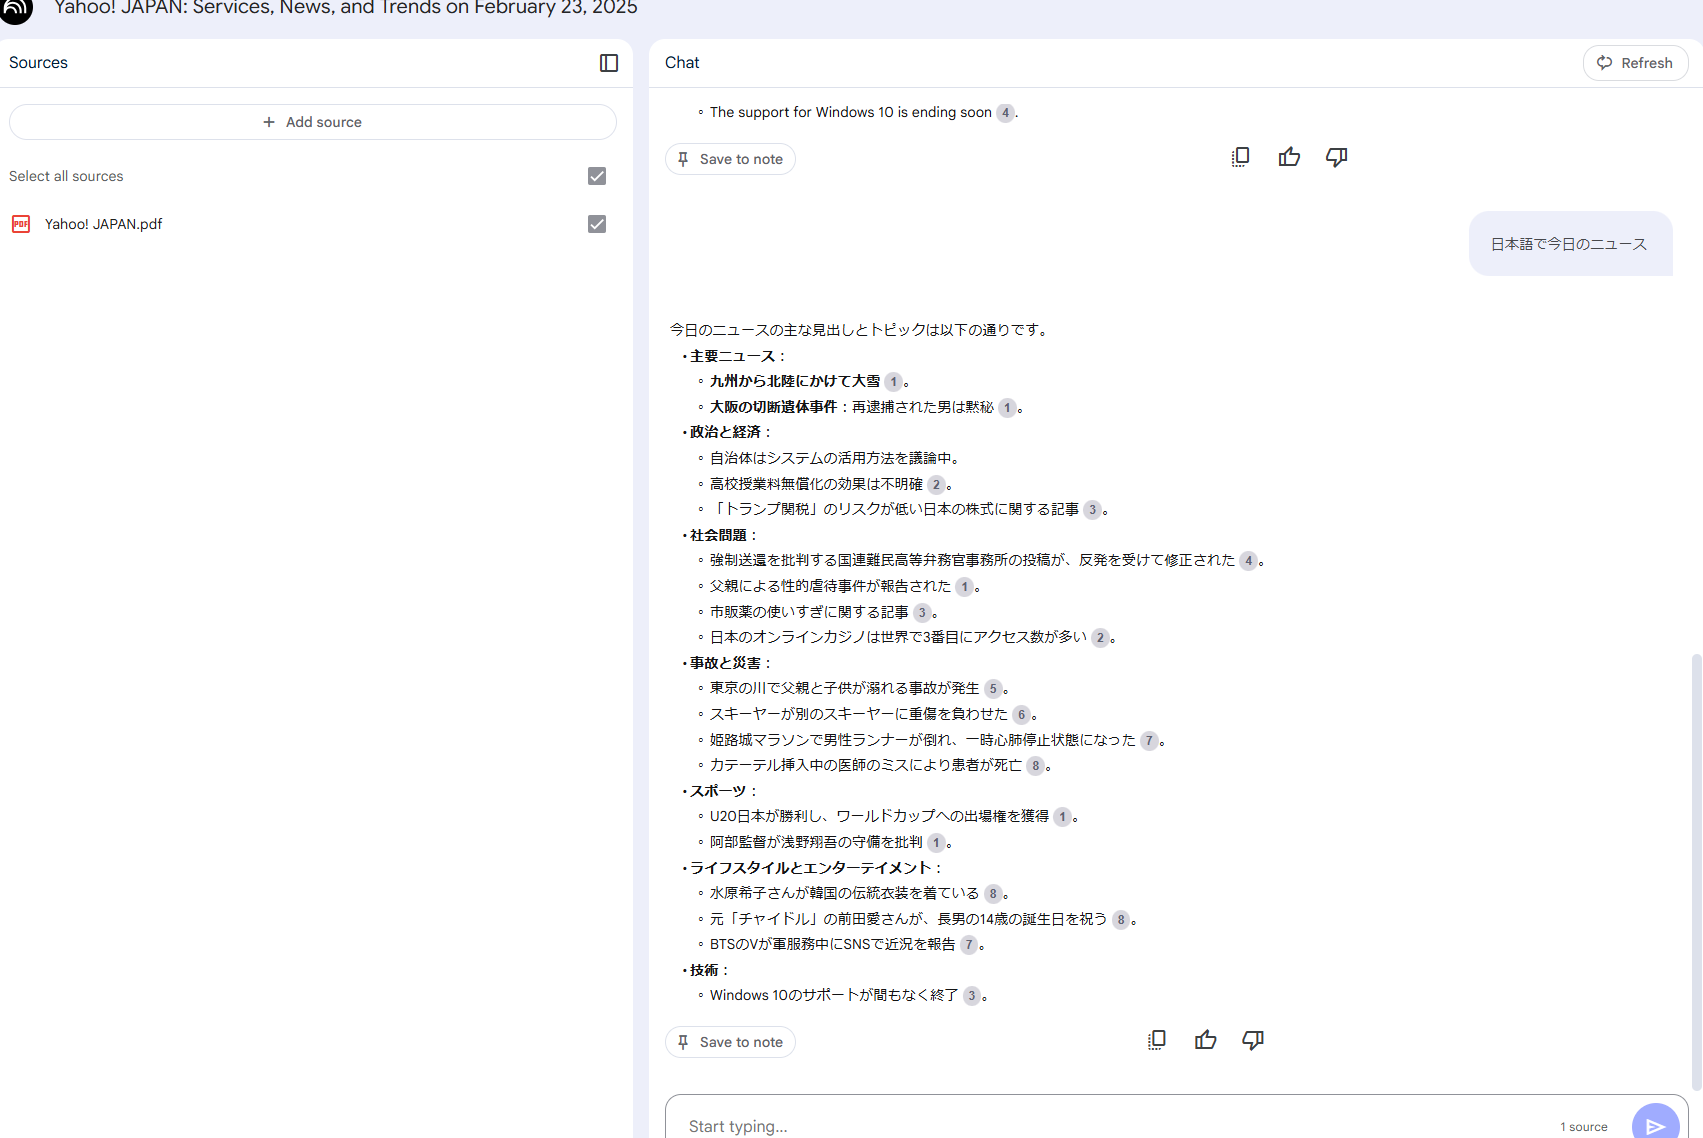
Task: Open citation 1 after U20日本 line
Action: click(x=1063, y=817)
